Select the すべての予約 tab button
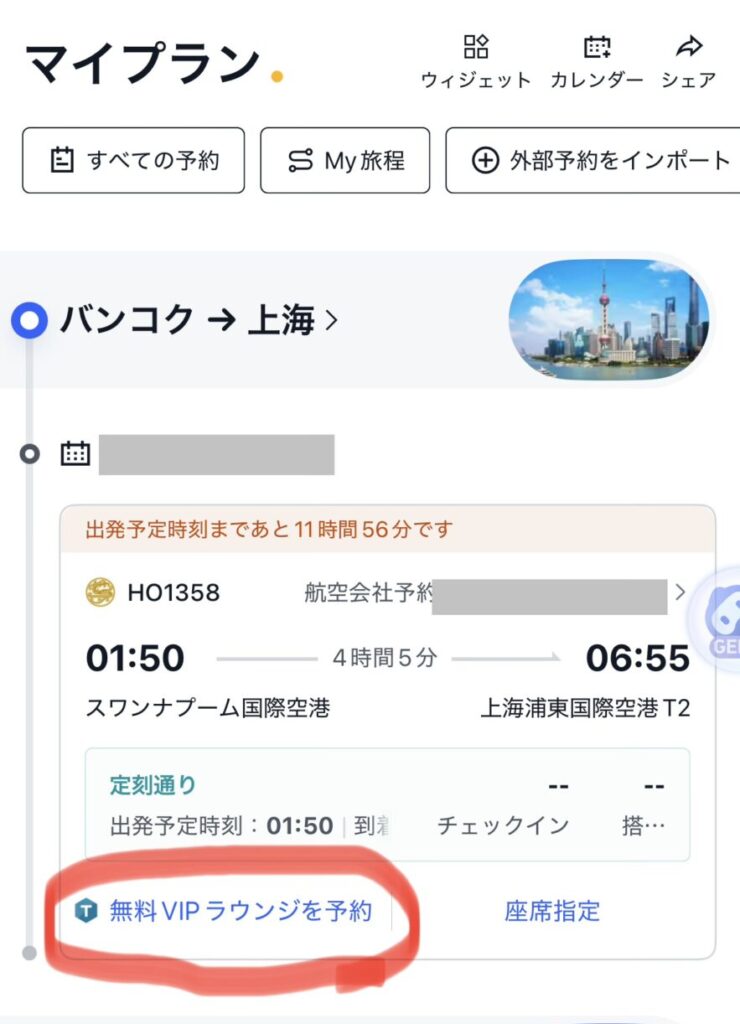740x1024 pixels. tap(133, 160)
